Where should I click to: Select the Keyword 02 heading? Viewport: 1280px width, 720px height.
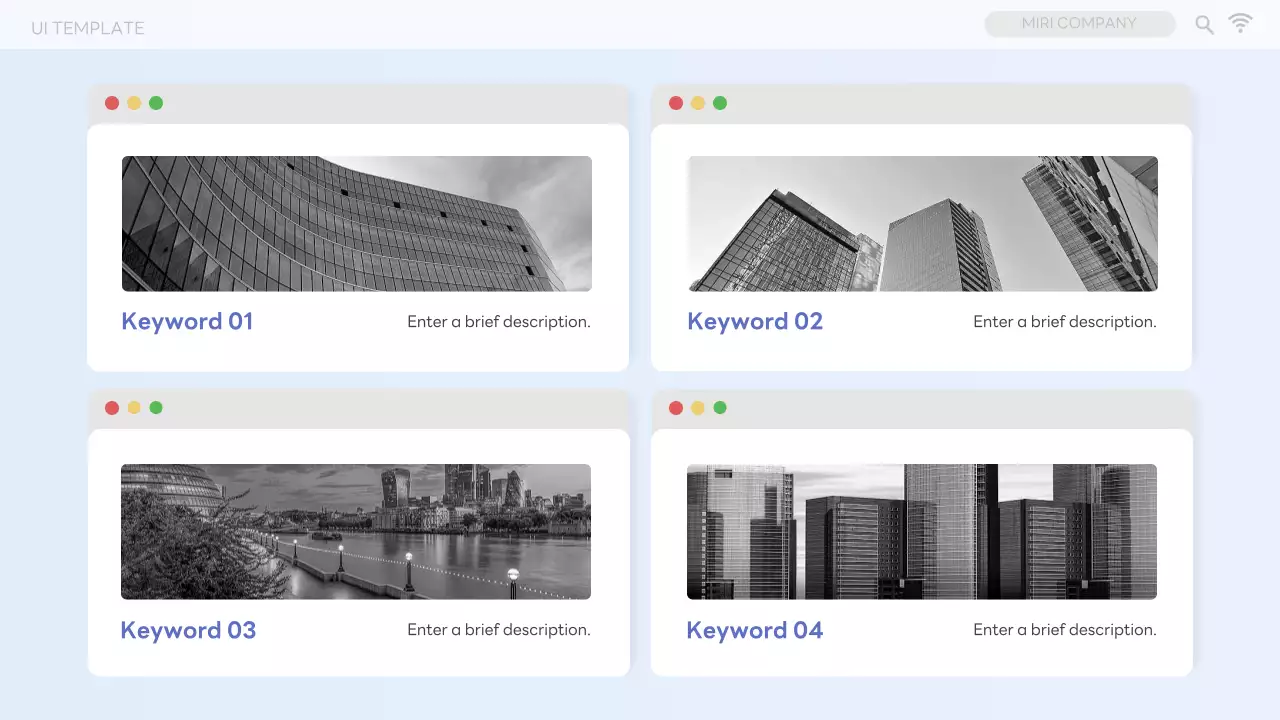(755, 321)
